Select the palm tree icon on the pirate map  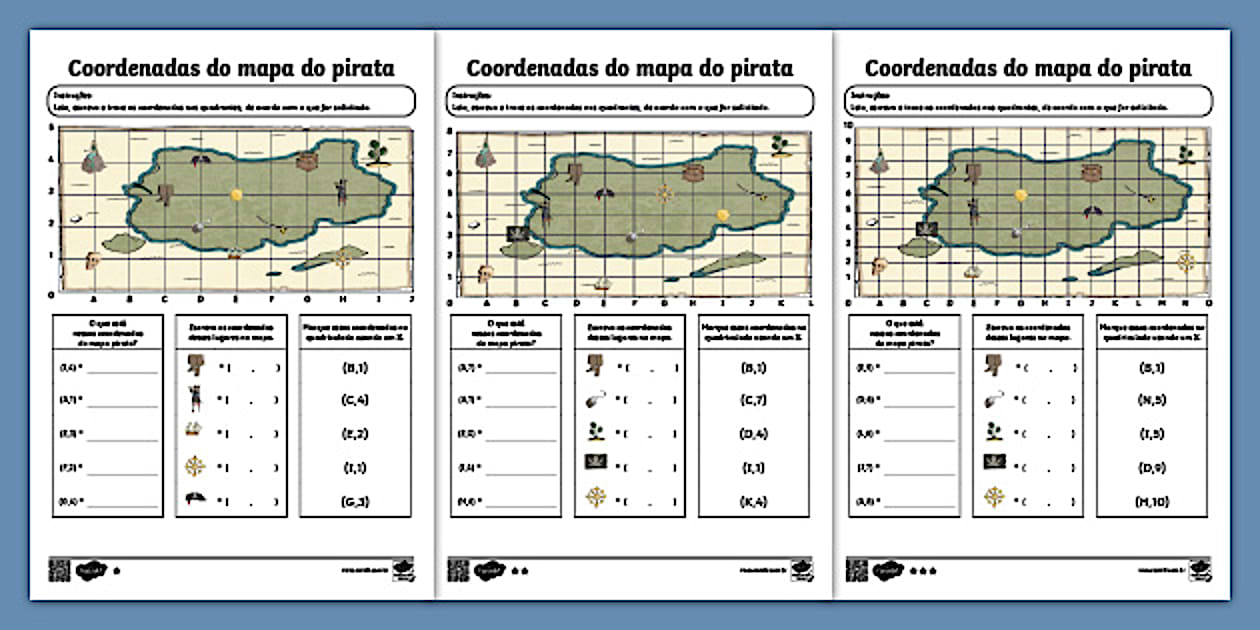point(376,152)
